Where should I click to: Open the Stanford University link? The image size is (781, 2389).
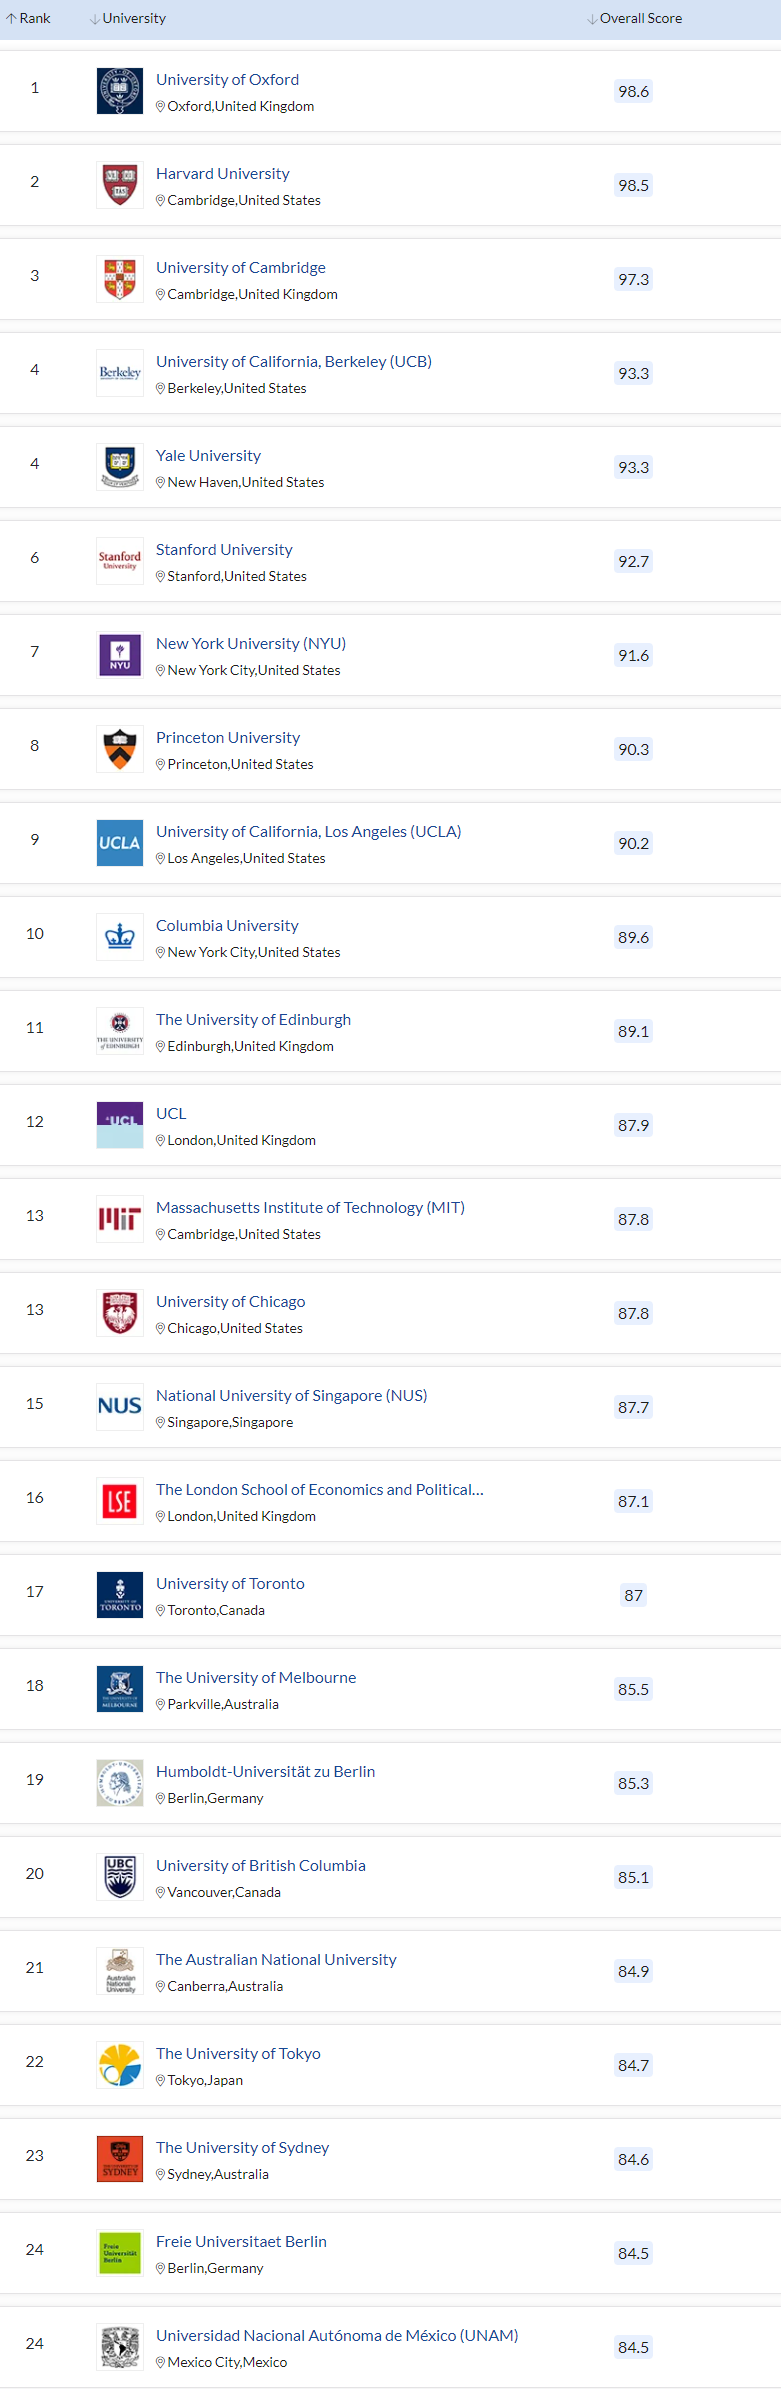224,550
